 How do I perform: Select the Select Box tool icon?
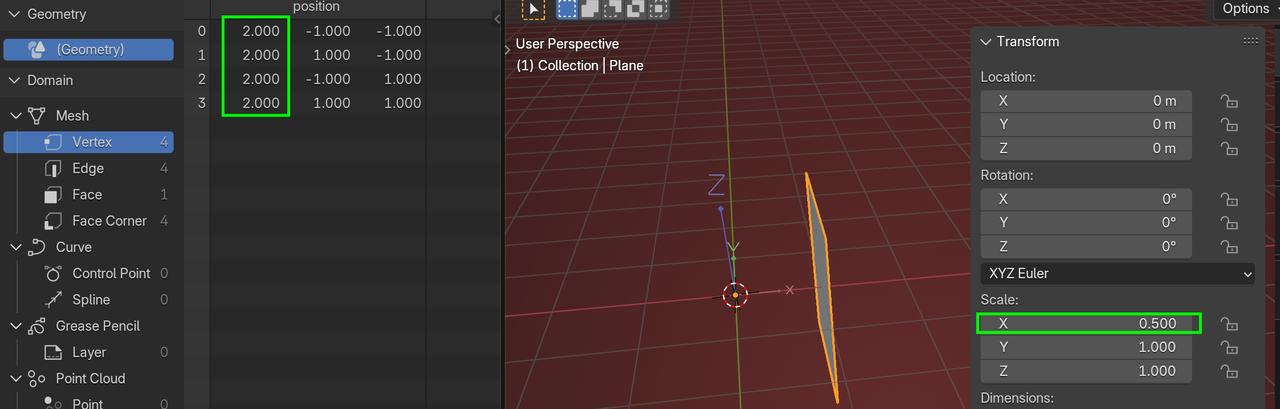pos(534,9)
